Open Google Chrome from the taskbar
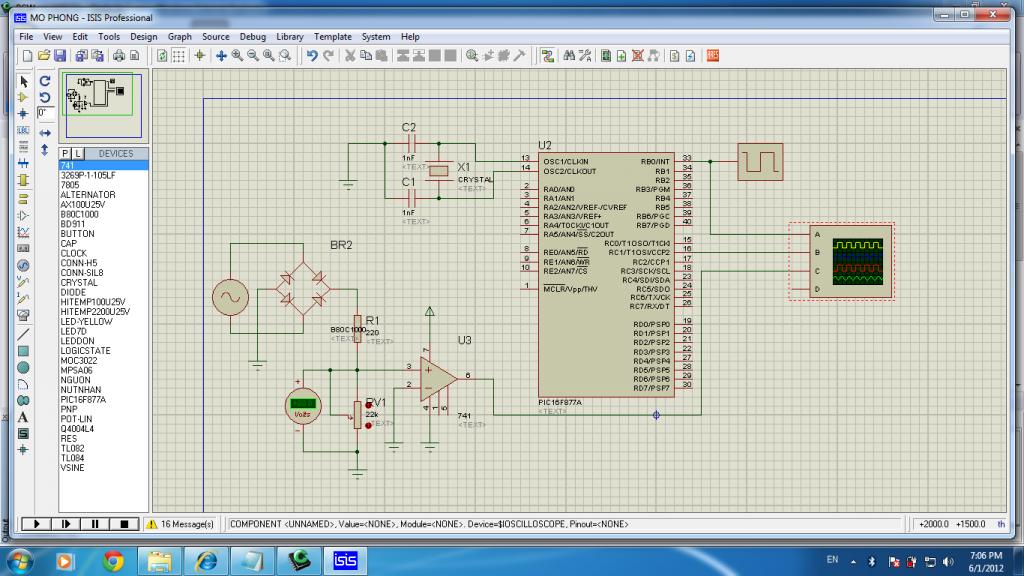This screenshot has width=1024, height=576. pyautogui.click(x=112, y=560)
